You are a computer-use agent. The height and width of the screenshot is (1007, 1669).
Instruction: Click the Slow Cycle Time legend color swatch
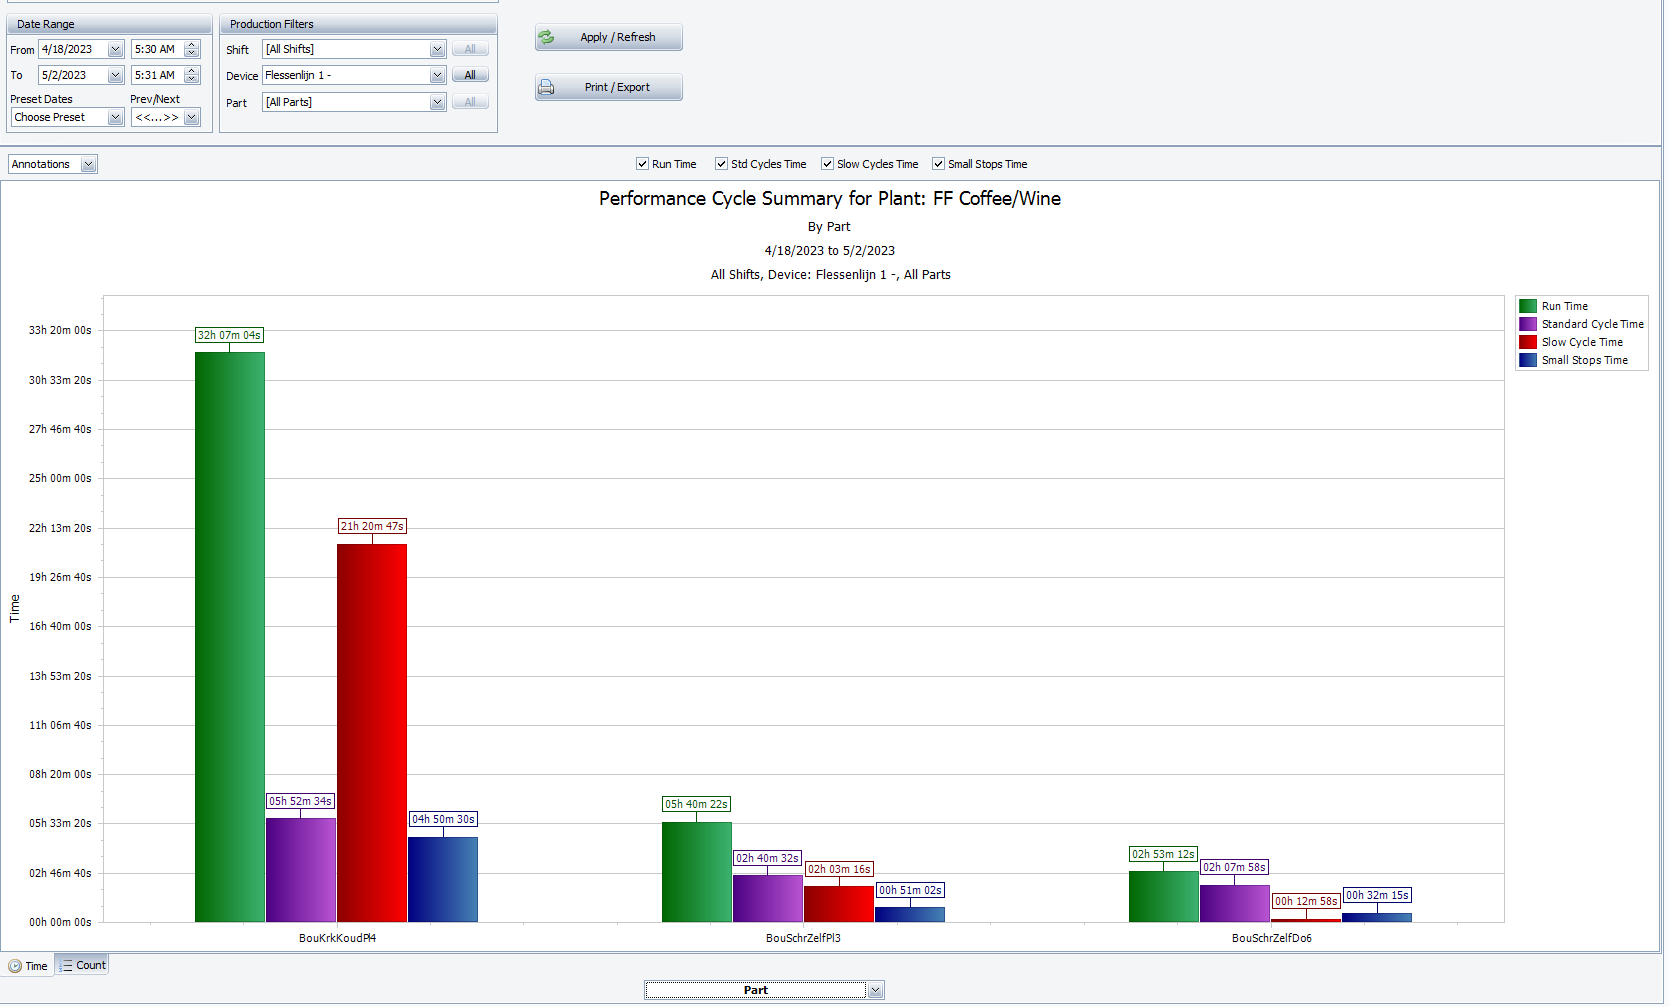point(1527,341)
